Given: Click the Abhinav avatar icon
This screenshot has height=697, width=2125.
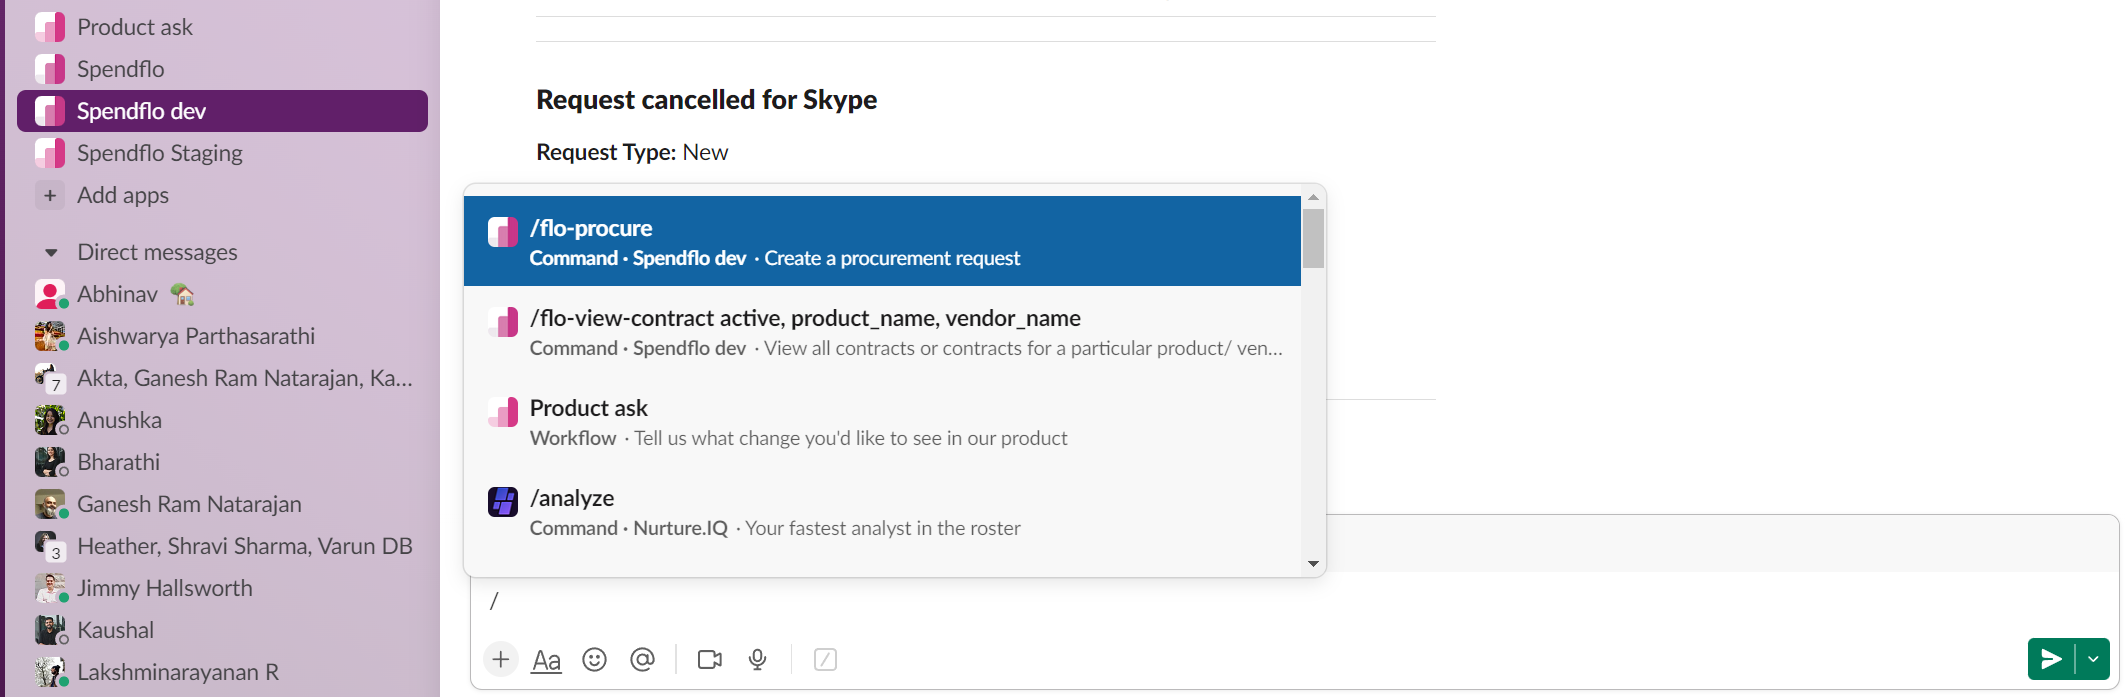Looking at the screenshot, I should [x=49, y=294].
